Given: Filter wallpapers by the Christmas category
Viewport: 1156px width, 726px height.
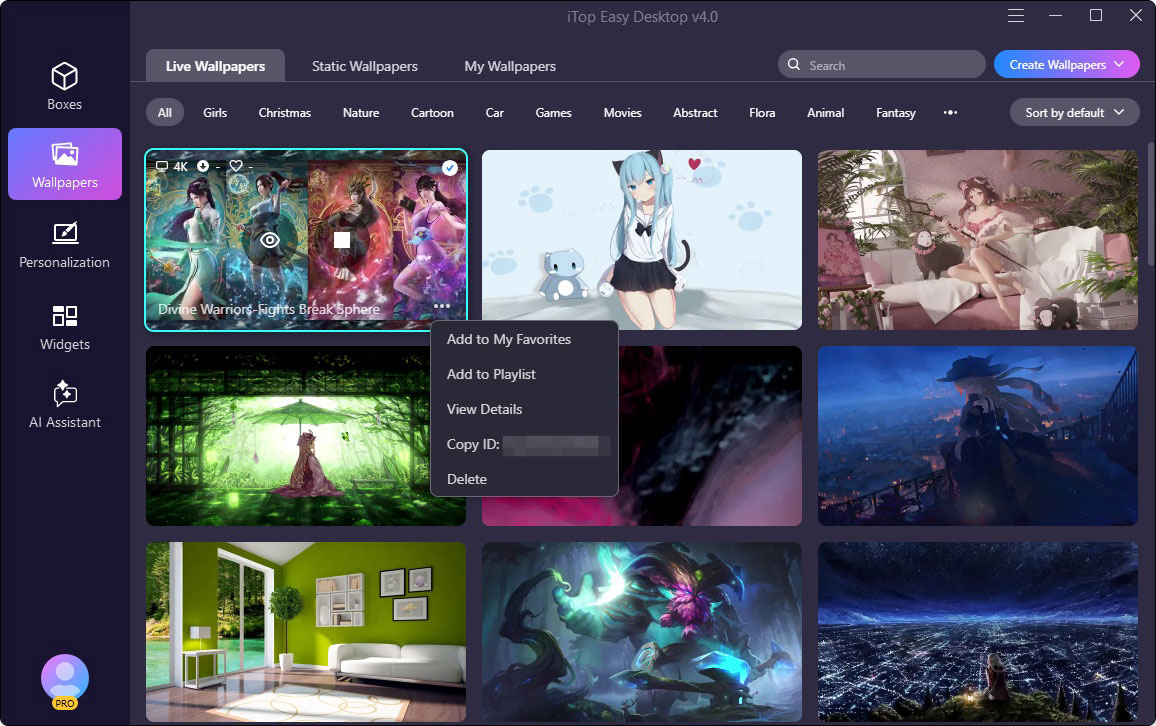Looking at the screenshot, I should click(x=285, y=113).
